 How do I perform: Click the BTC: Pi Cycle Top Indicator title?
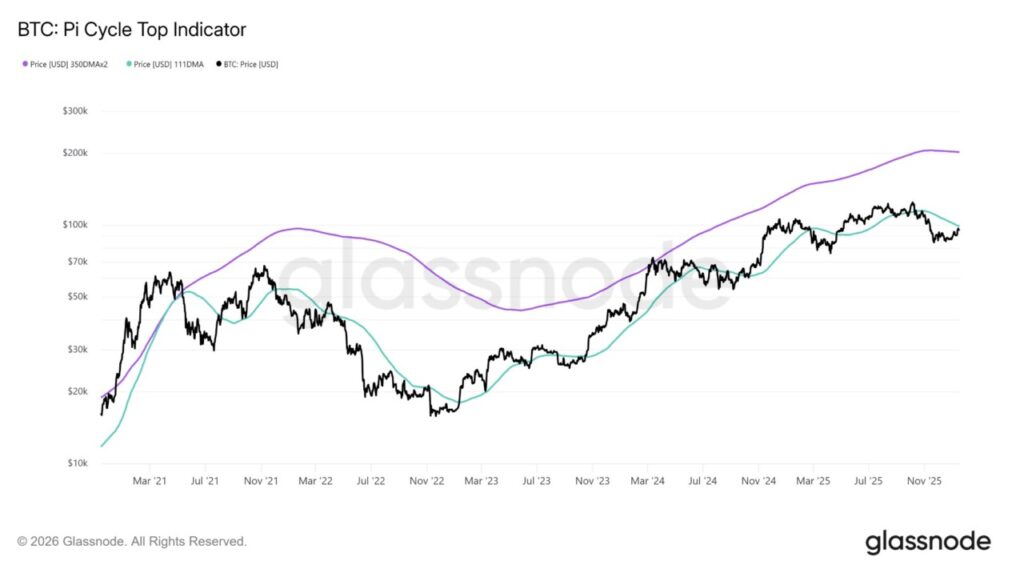(132, 30)
